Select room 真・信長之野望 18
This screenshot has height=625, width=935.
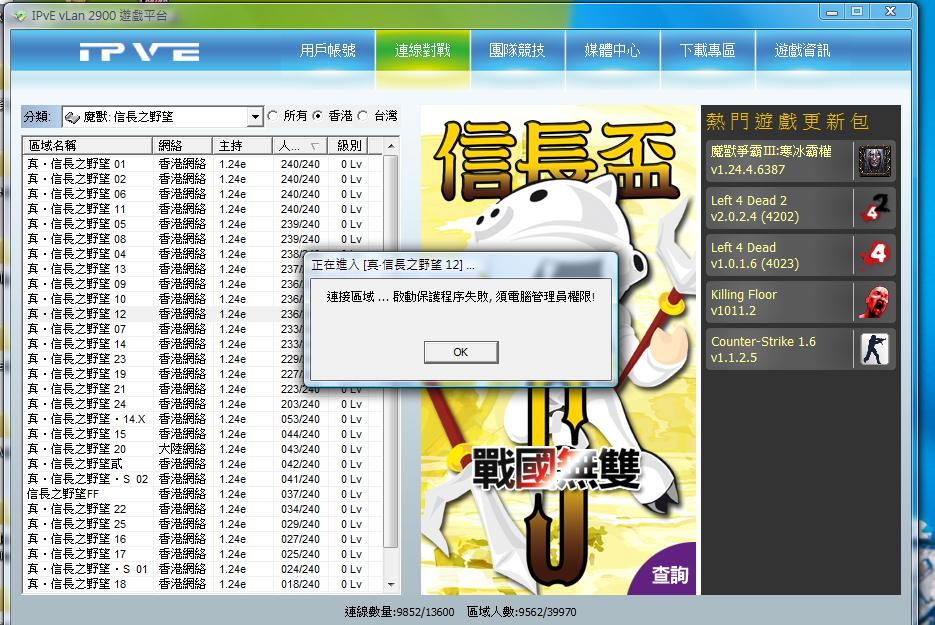[203, 584]
